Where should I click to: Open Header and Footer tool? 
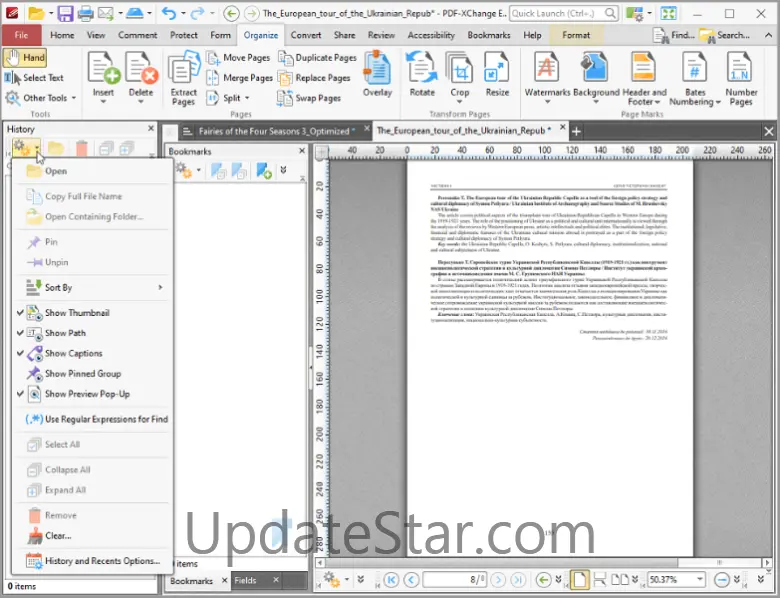tap(644, 79)
